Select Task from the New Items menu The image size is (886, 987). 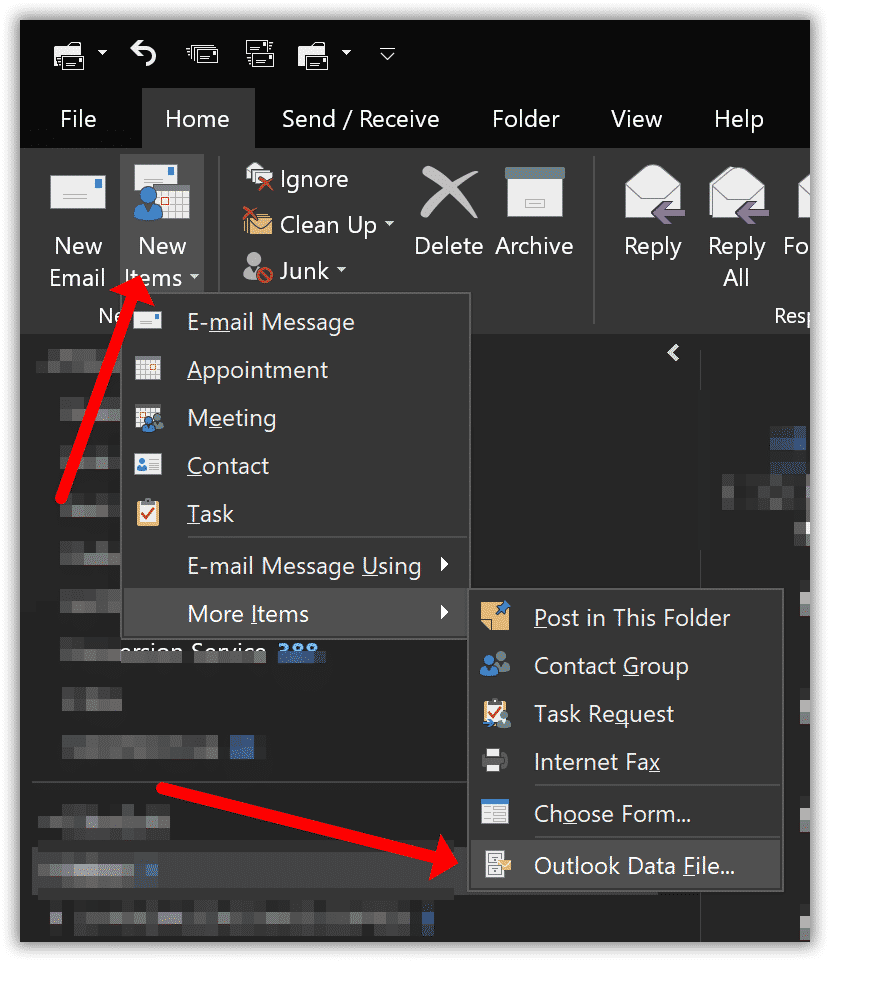click(296, 514)
